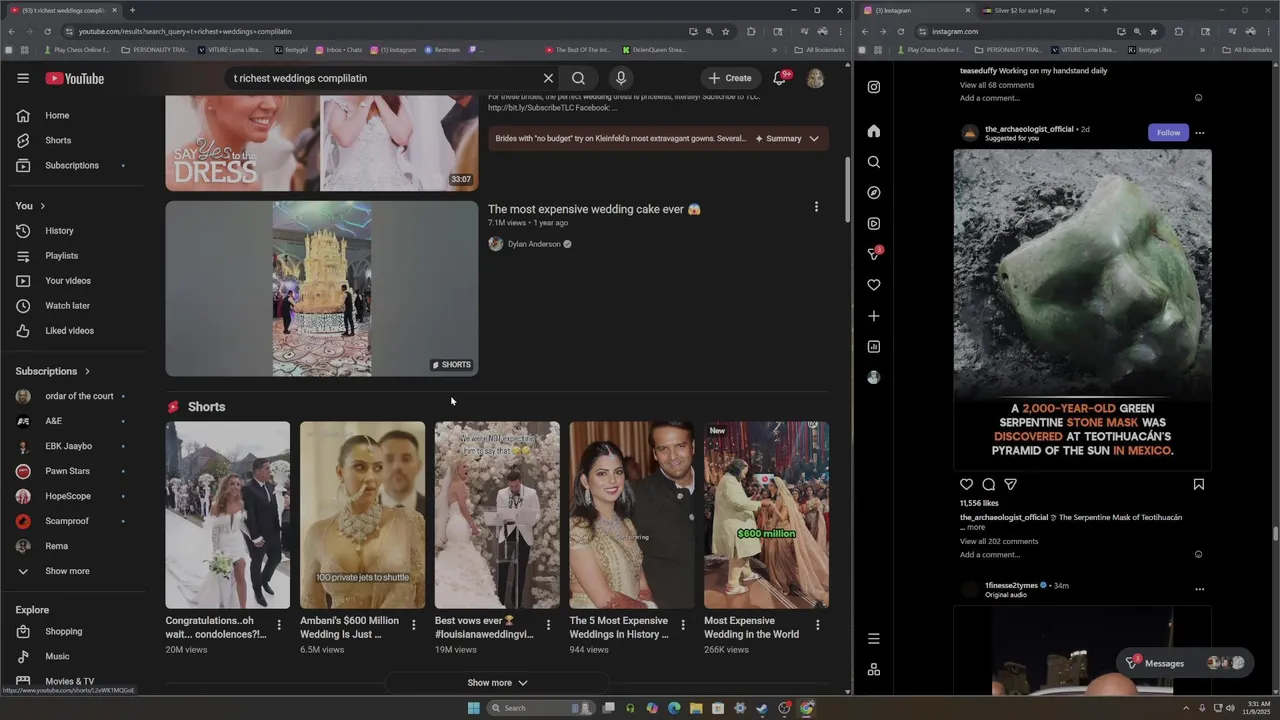Image resolution: width=1280 pixels, height=720 pixels.
Task: Click the YouTube logo
Action: click(74, 78)
